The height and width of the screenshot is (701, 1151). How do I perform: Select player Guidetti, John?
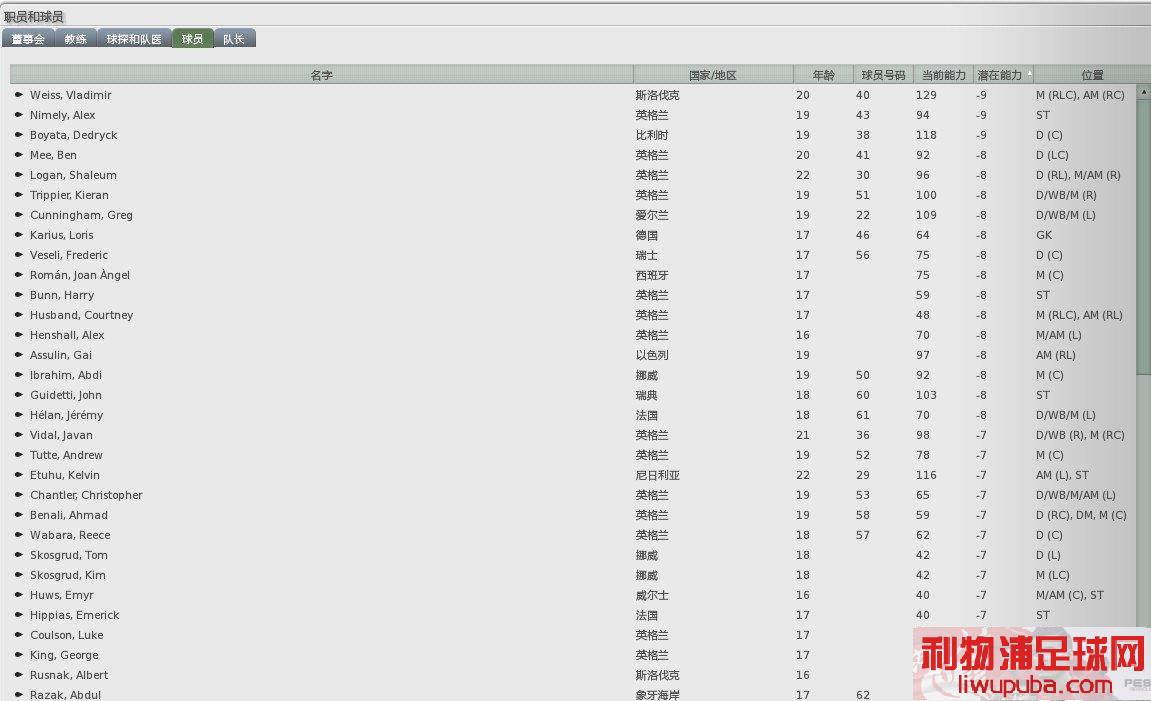coord(65,395)
